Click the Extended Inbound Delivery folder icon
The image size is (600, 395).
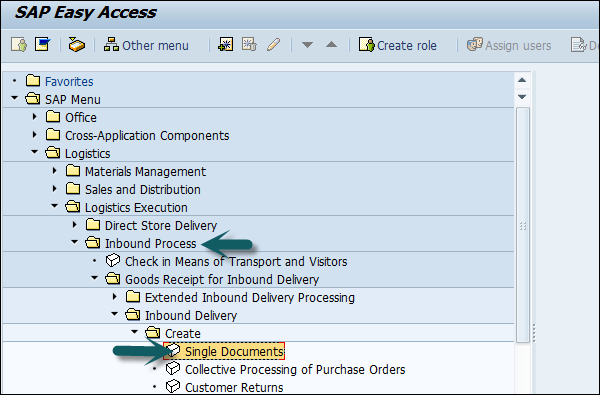133,296
